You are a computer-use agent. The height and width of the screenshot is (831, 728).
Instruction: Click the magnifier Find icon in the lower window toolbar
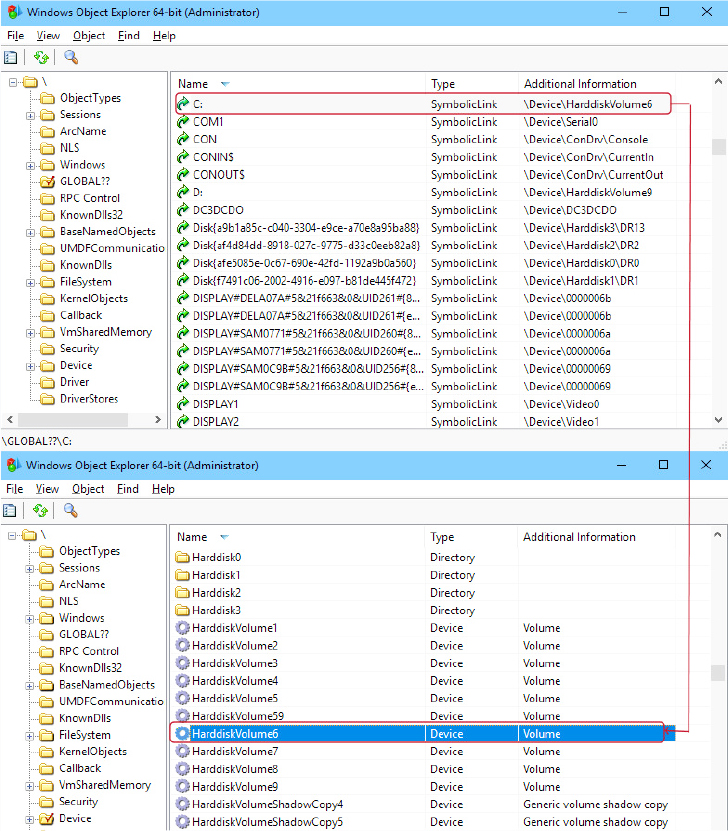click(x=71, y=510)
